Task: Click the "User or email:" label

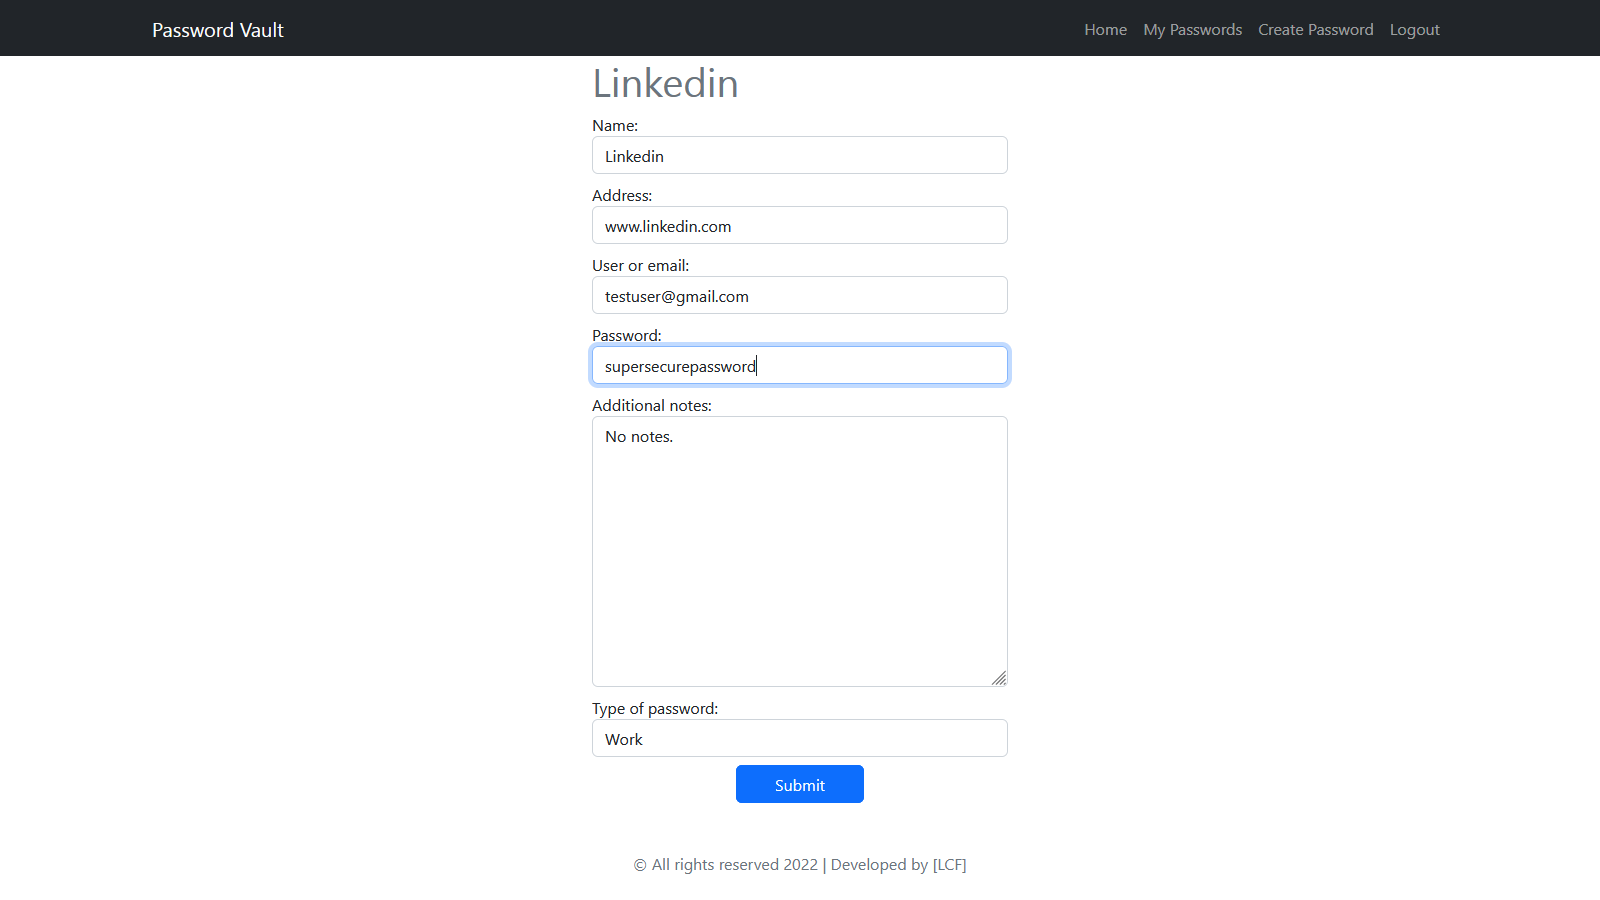Action: pos(640,265)
